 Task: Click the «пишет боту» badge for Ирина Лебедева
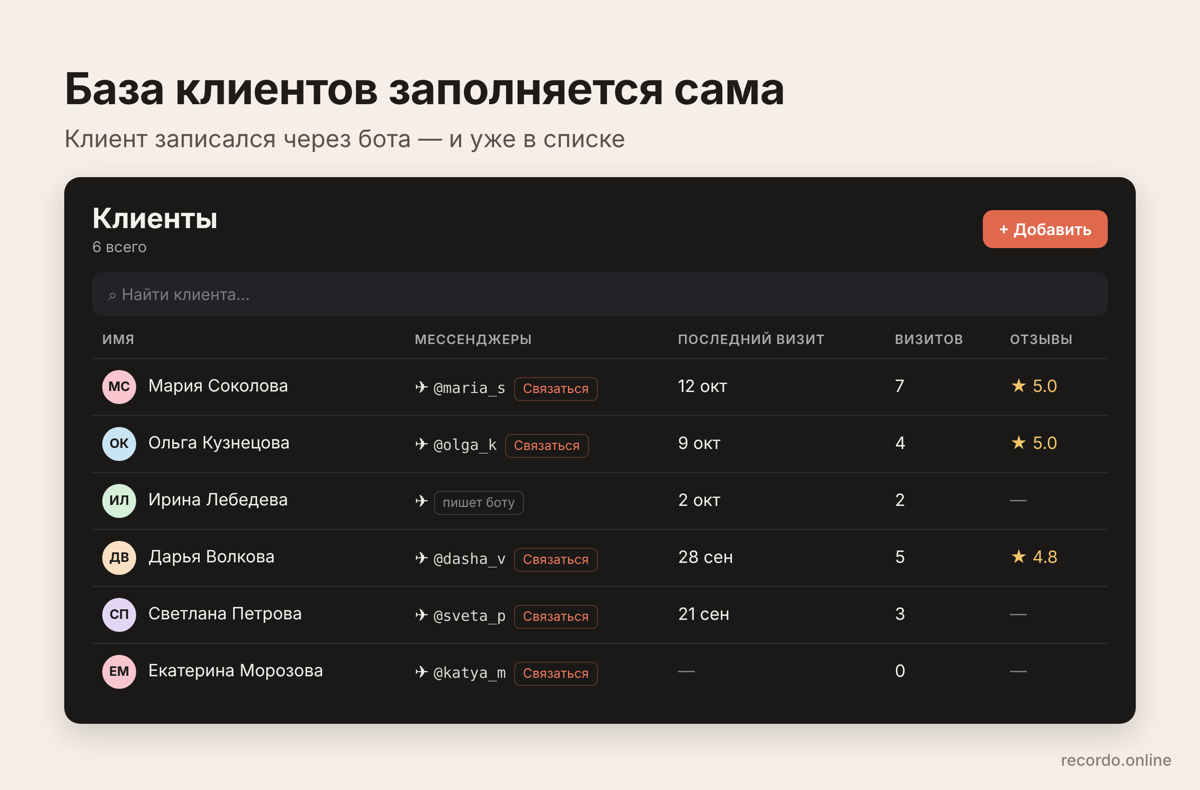click(x=479, y=502)
